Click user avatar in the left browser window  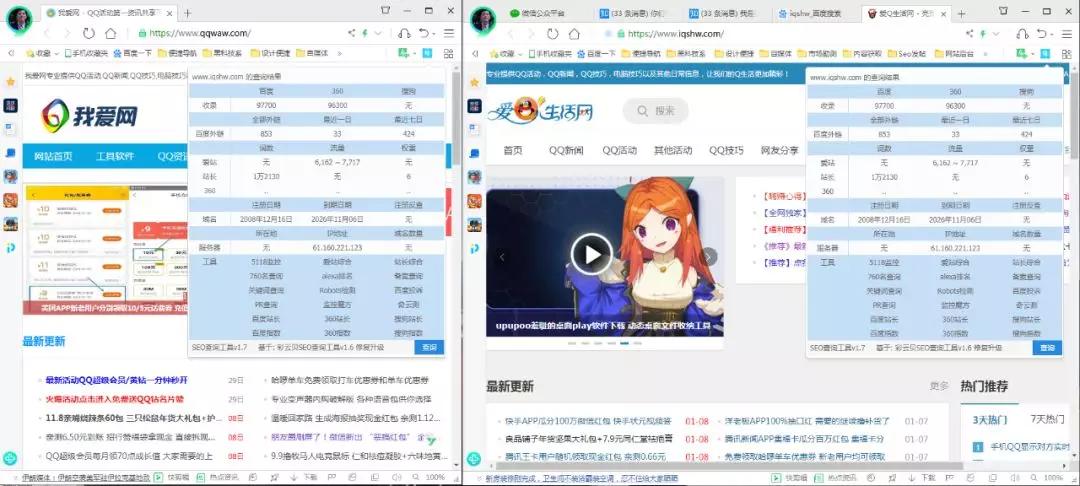pyautogui.click(x=19, y=19)
